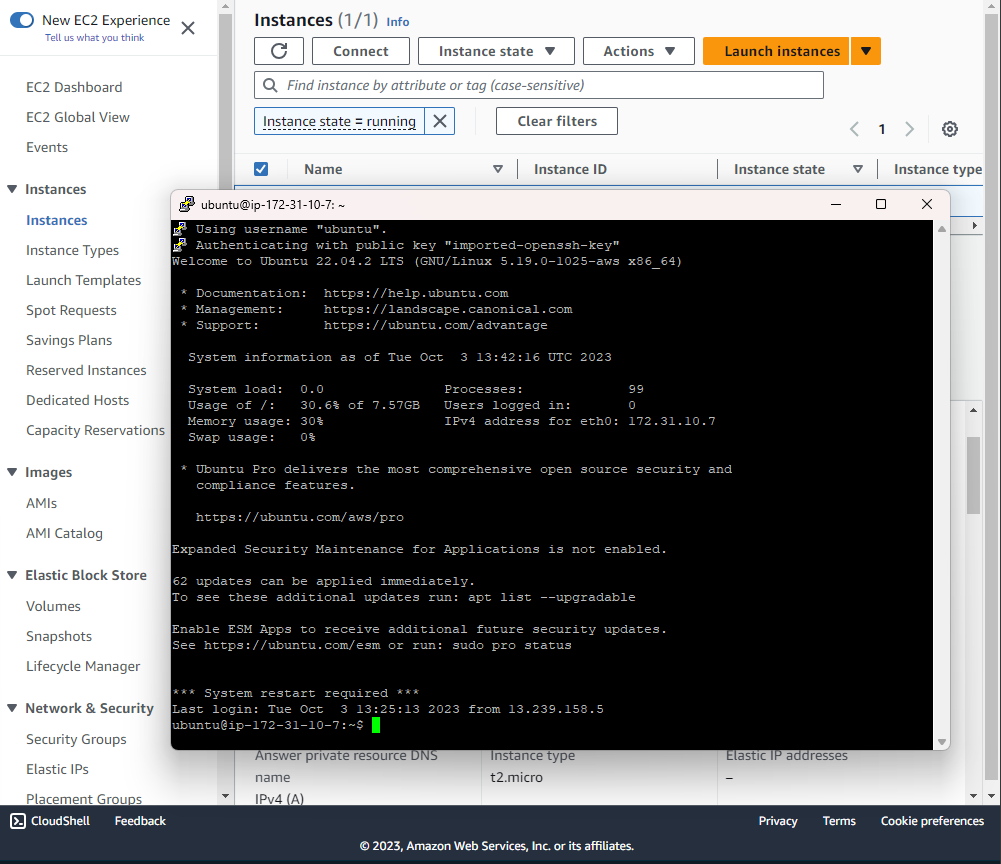Viewport: 1001px width, 864px height.
Task: Open Cookie preferences in footer
Action: (932, 821)
